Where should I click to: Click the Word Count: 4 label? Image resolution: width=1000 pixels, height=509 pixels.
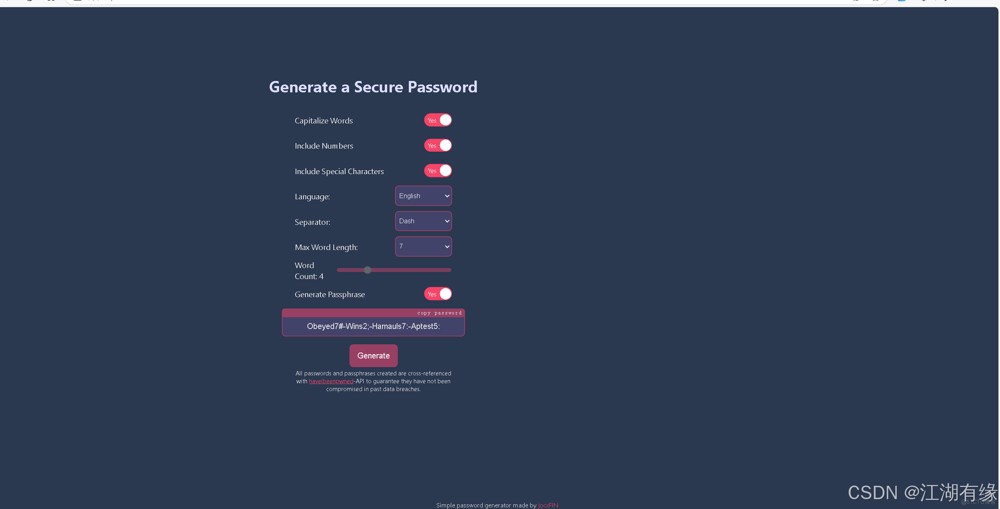click(309, 270)
